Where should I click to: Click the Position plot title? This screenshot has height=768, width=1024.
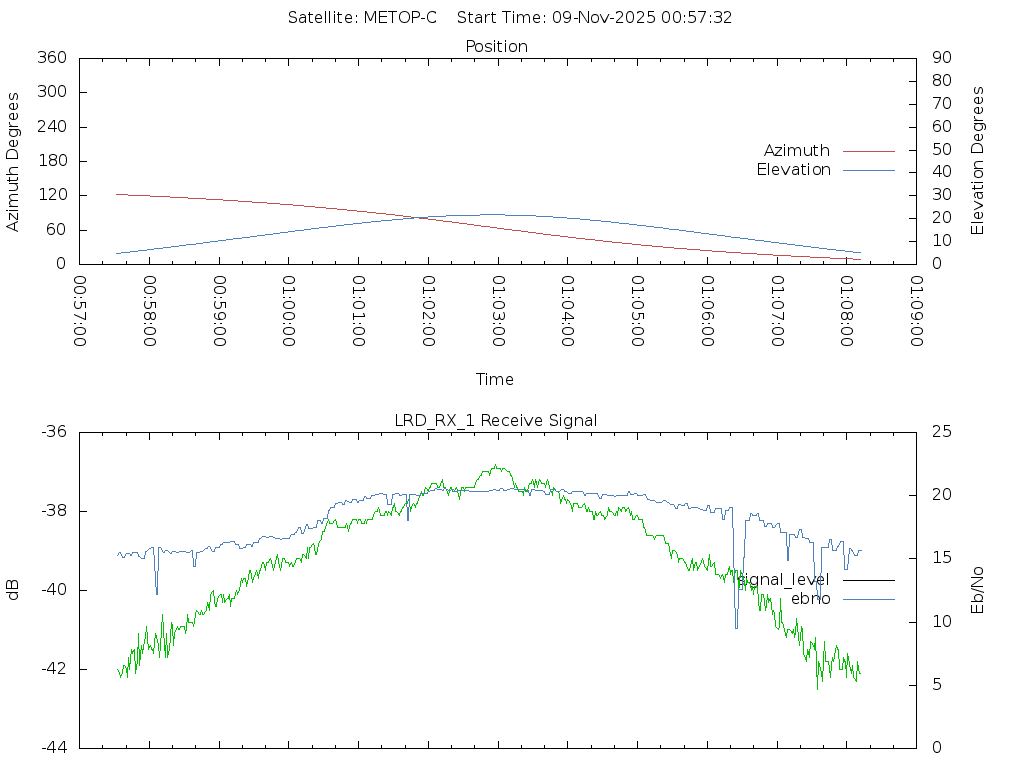[x=496, y=47]
